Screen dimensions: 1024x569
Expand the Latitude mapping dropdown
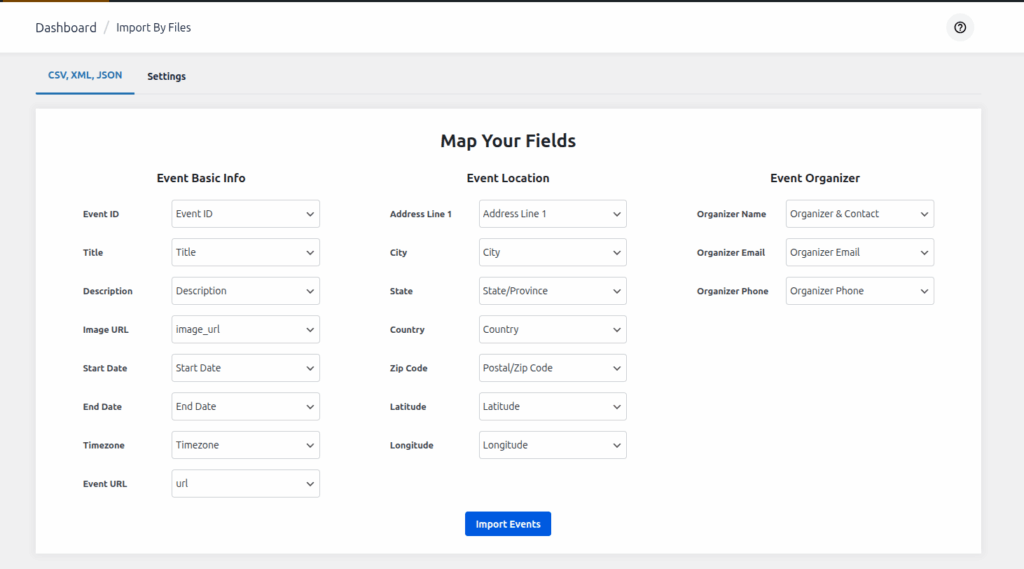point(553,407)
